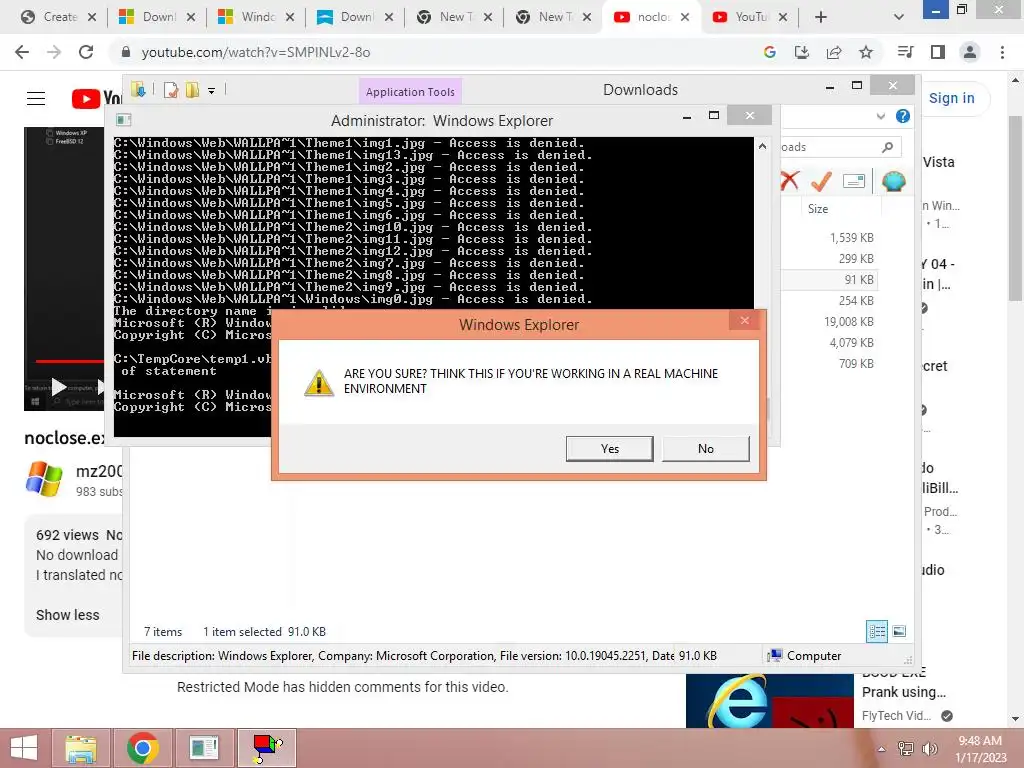Viewport: 1024px width, 768px height.
Task: Click the Downloads folder title-bar icon
Action: click(x=138, y=89)
